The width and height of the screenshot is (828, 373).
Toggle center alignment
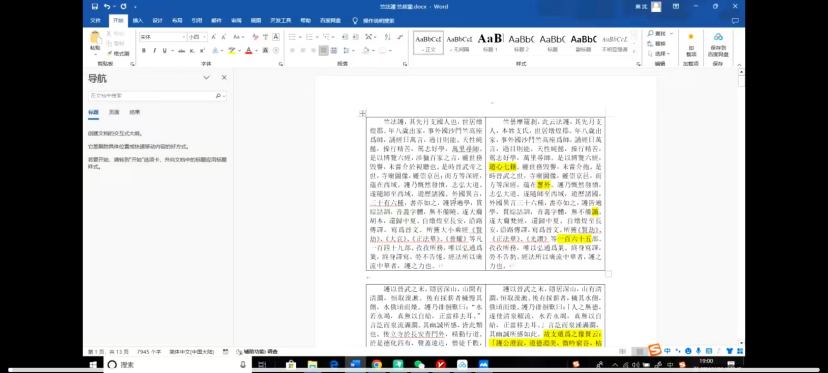coord(303,51)
